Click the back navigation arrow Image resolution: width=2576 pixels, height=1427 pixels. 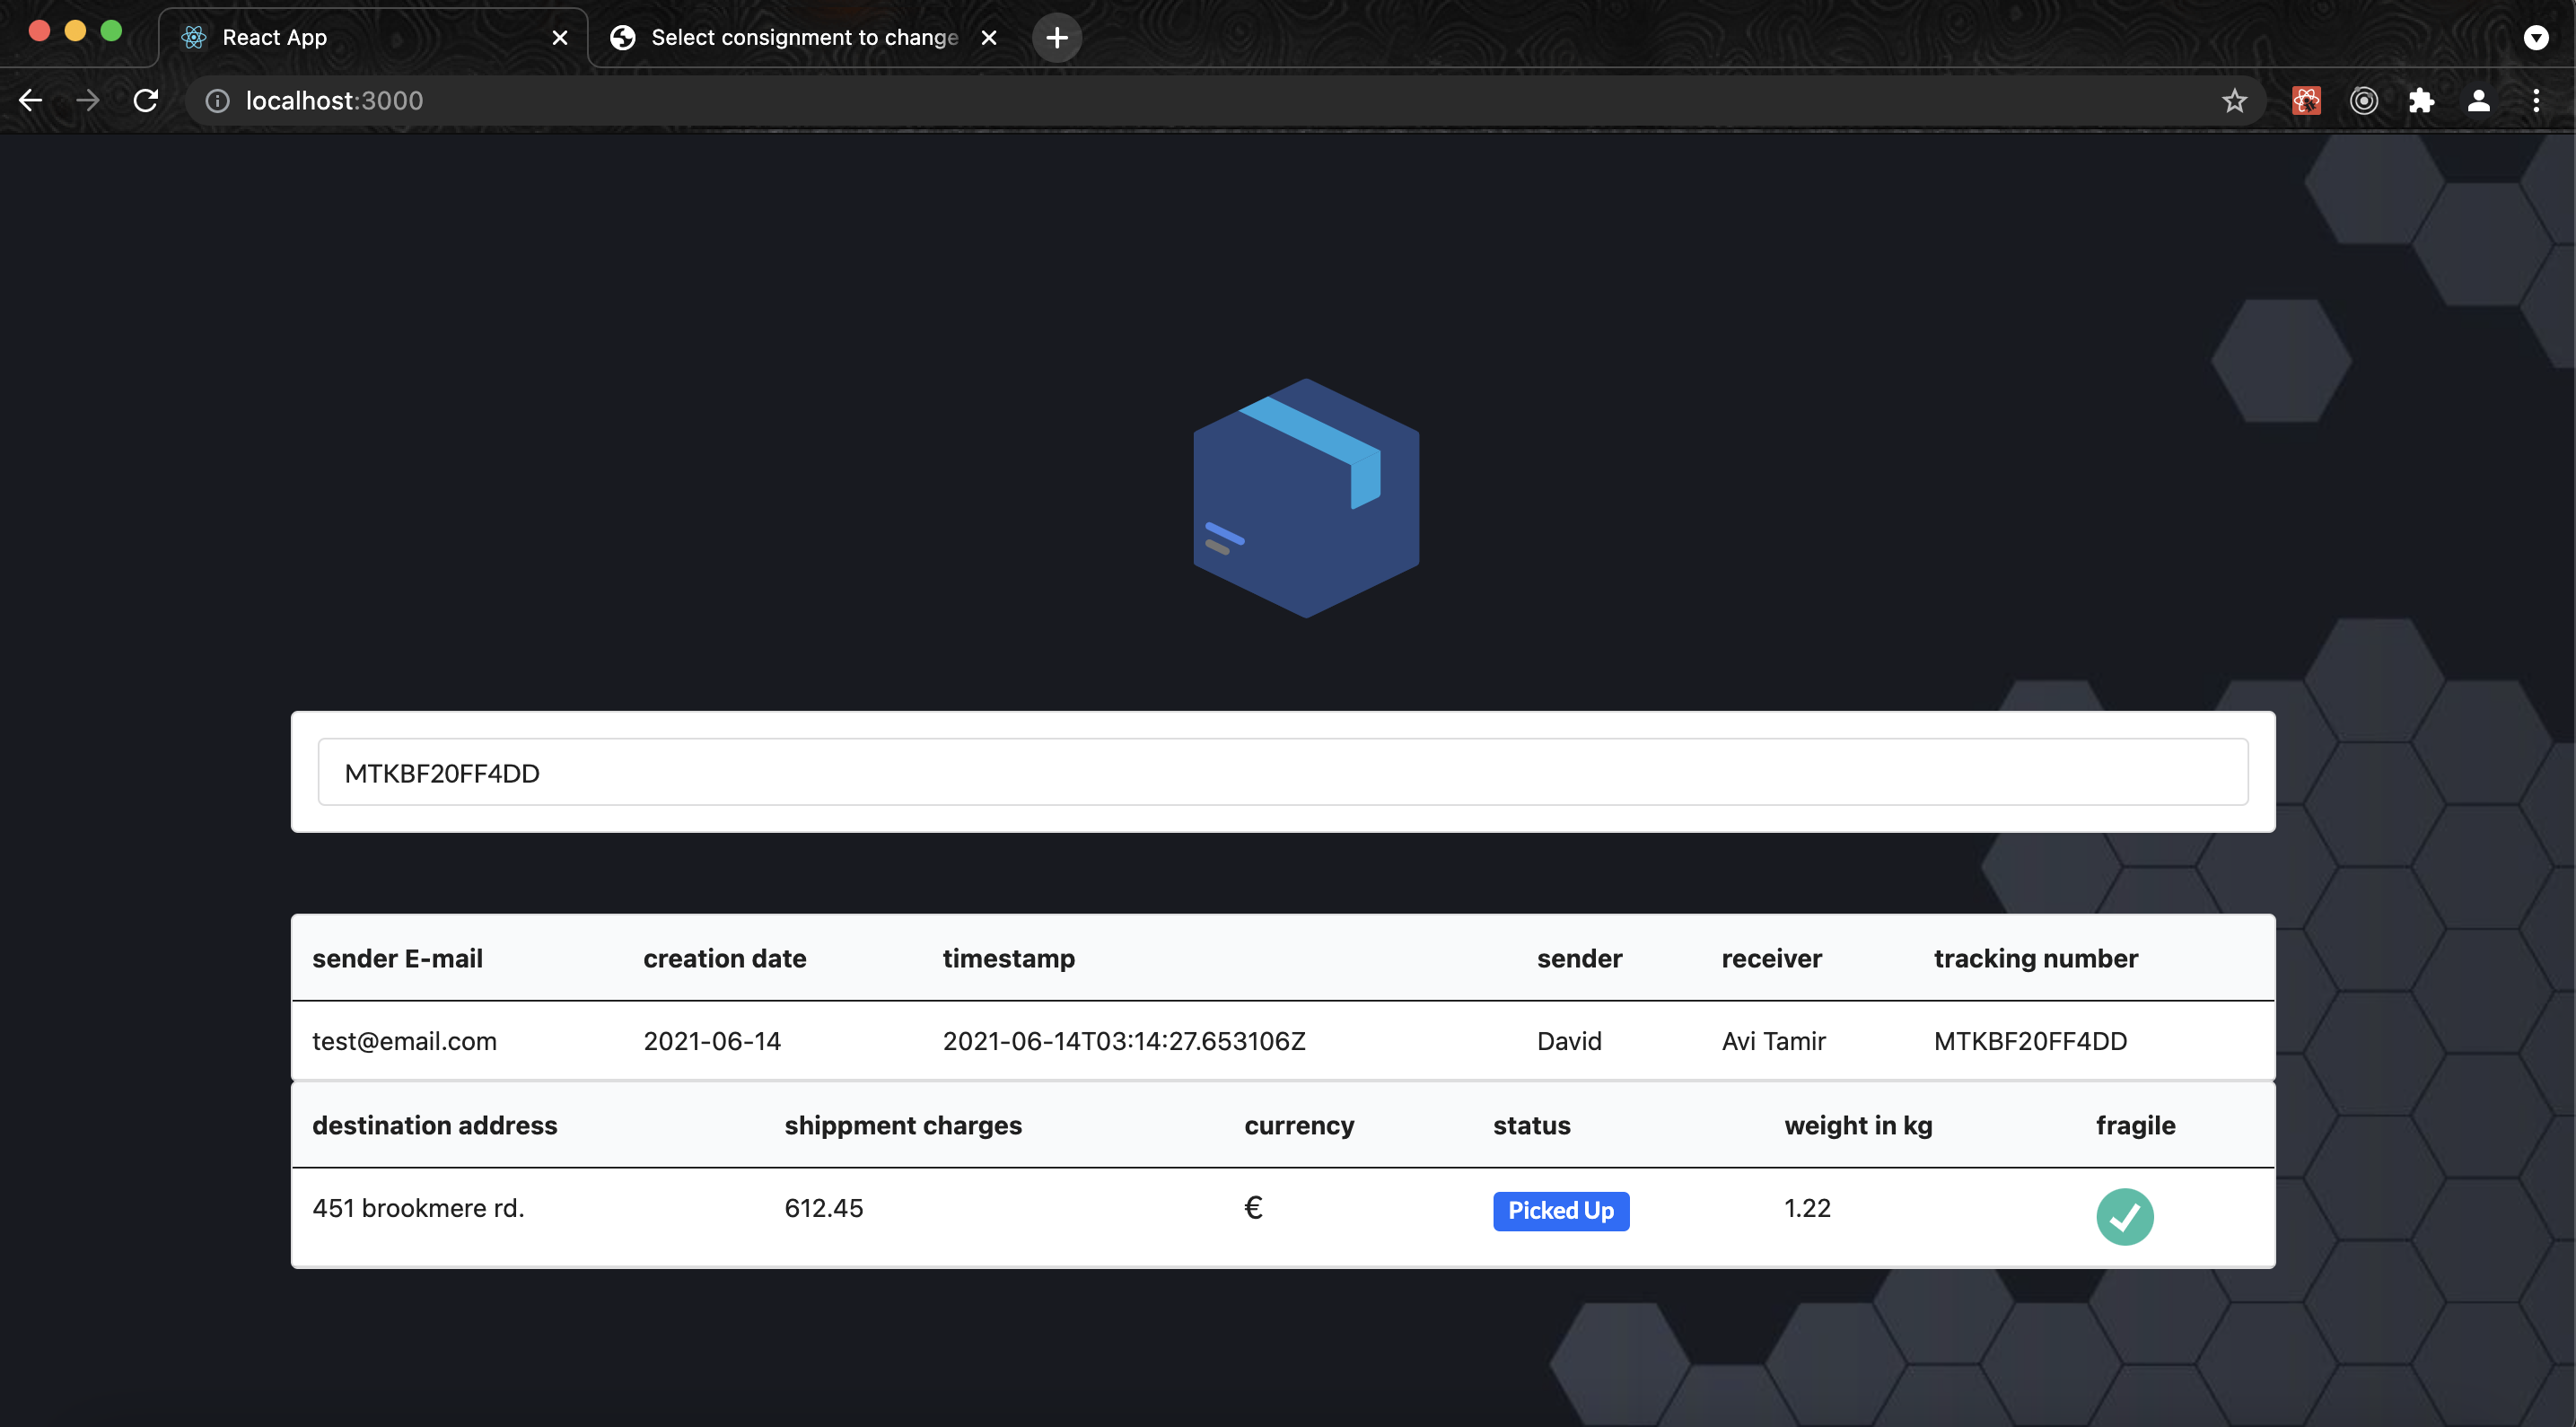click(30, 100)
